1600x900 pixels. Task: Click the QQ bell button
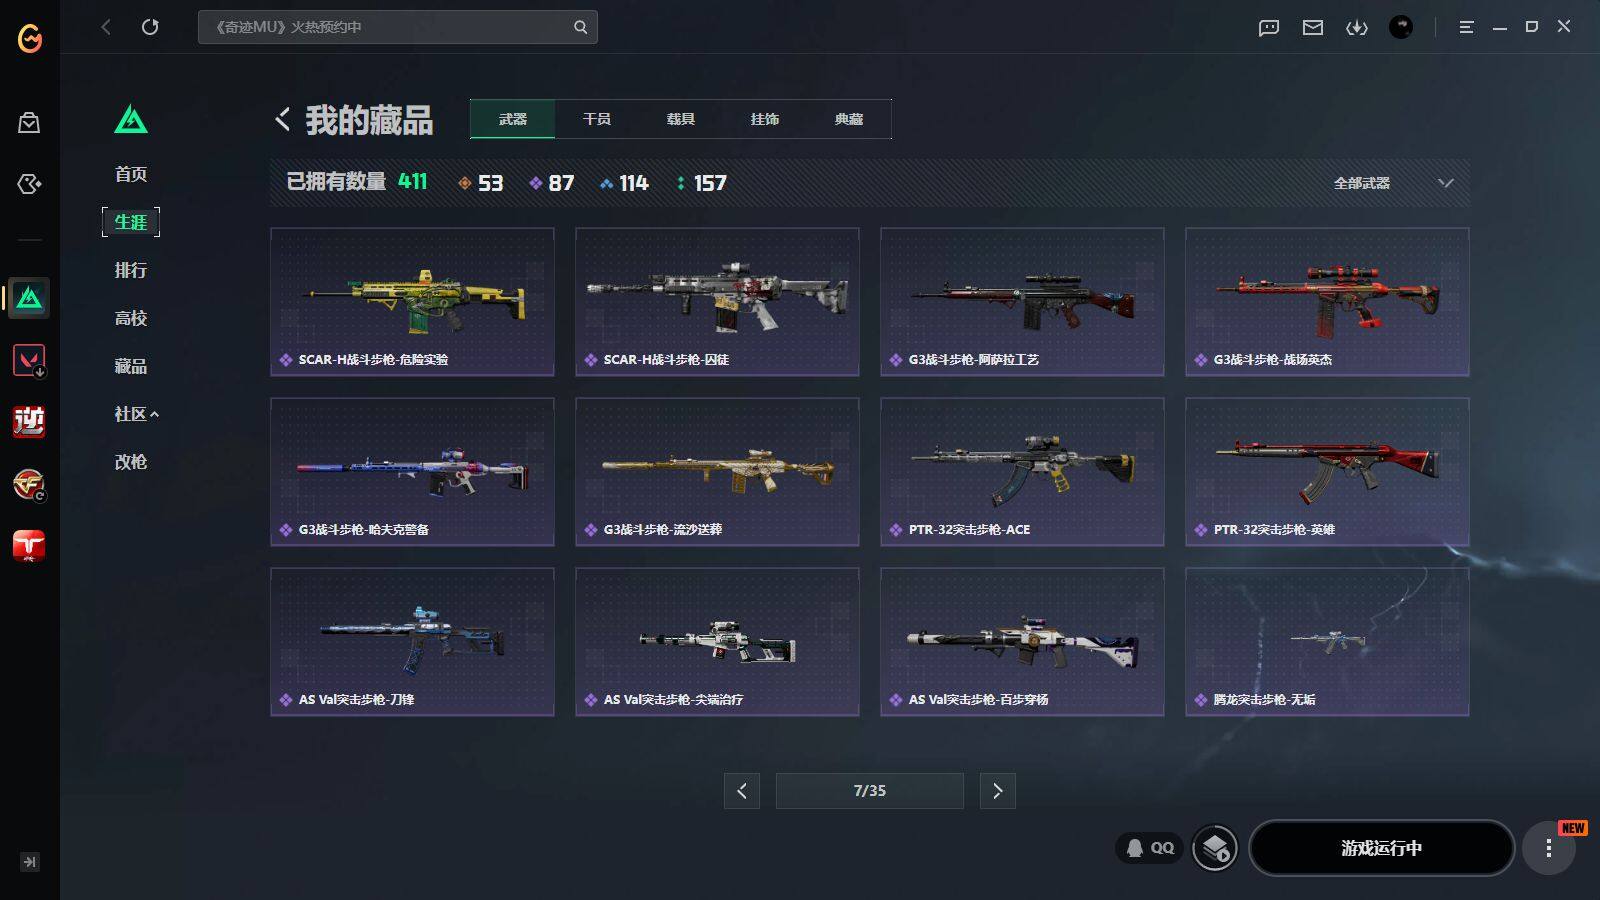click(x=1150, y=848)
